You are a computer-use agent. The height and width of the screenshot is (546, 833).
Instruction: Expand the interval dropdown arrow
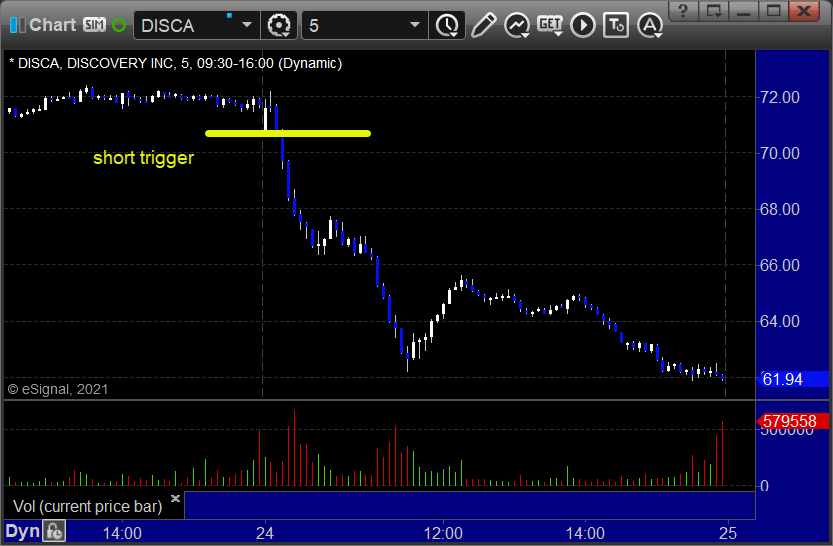click(x=415, y=25)
